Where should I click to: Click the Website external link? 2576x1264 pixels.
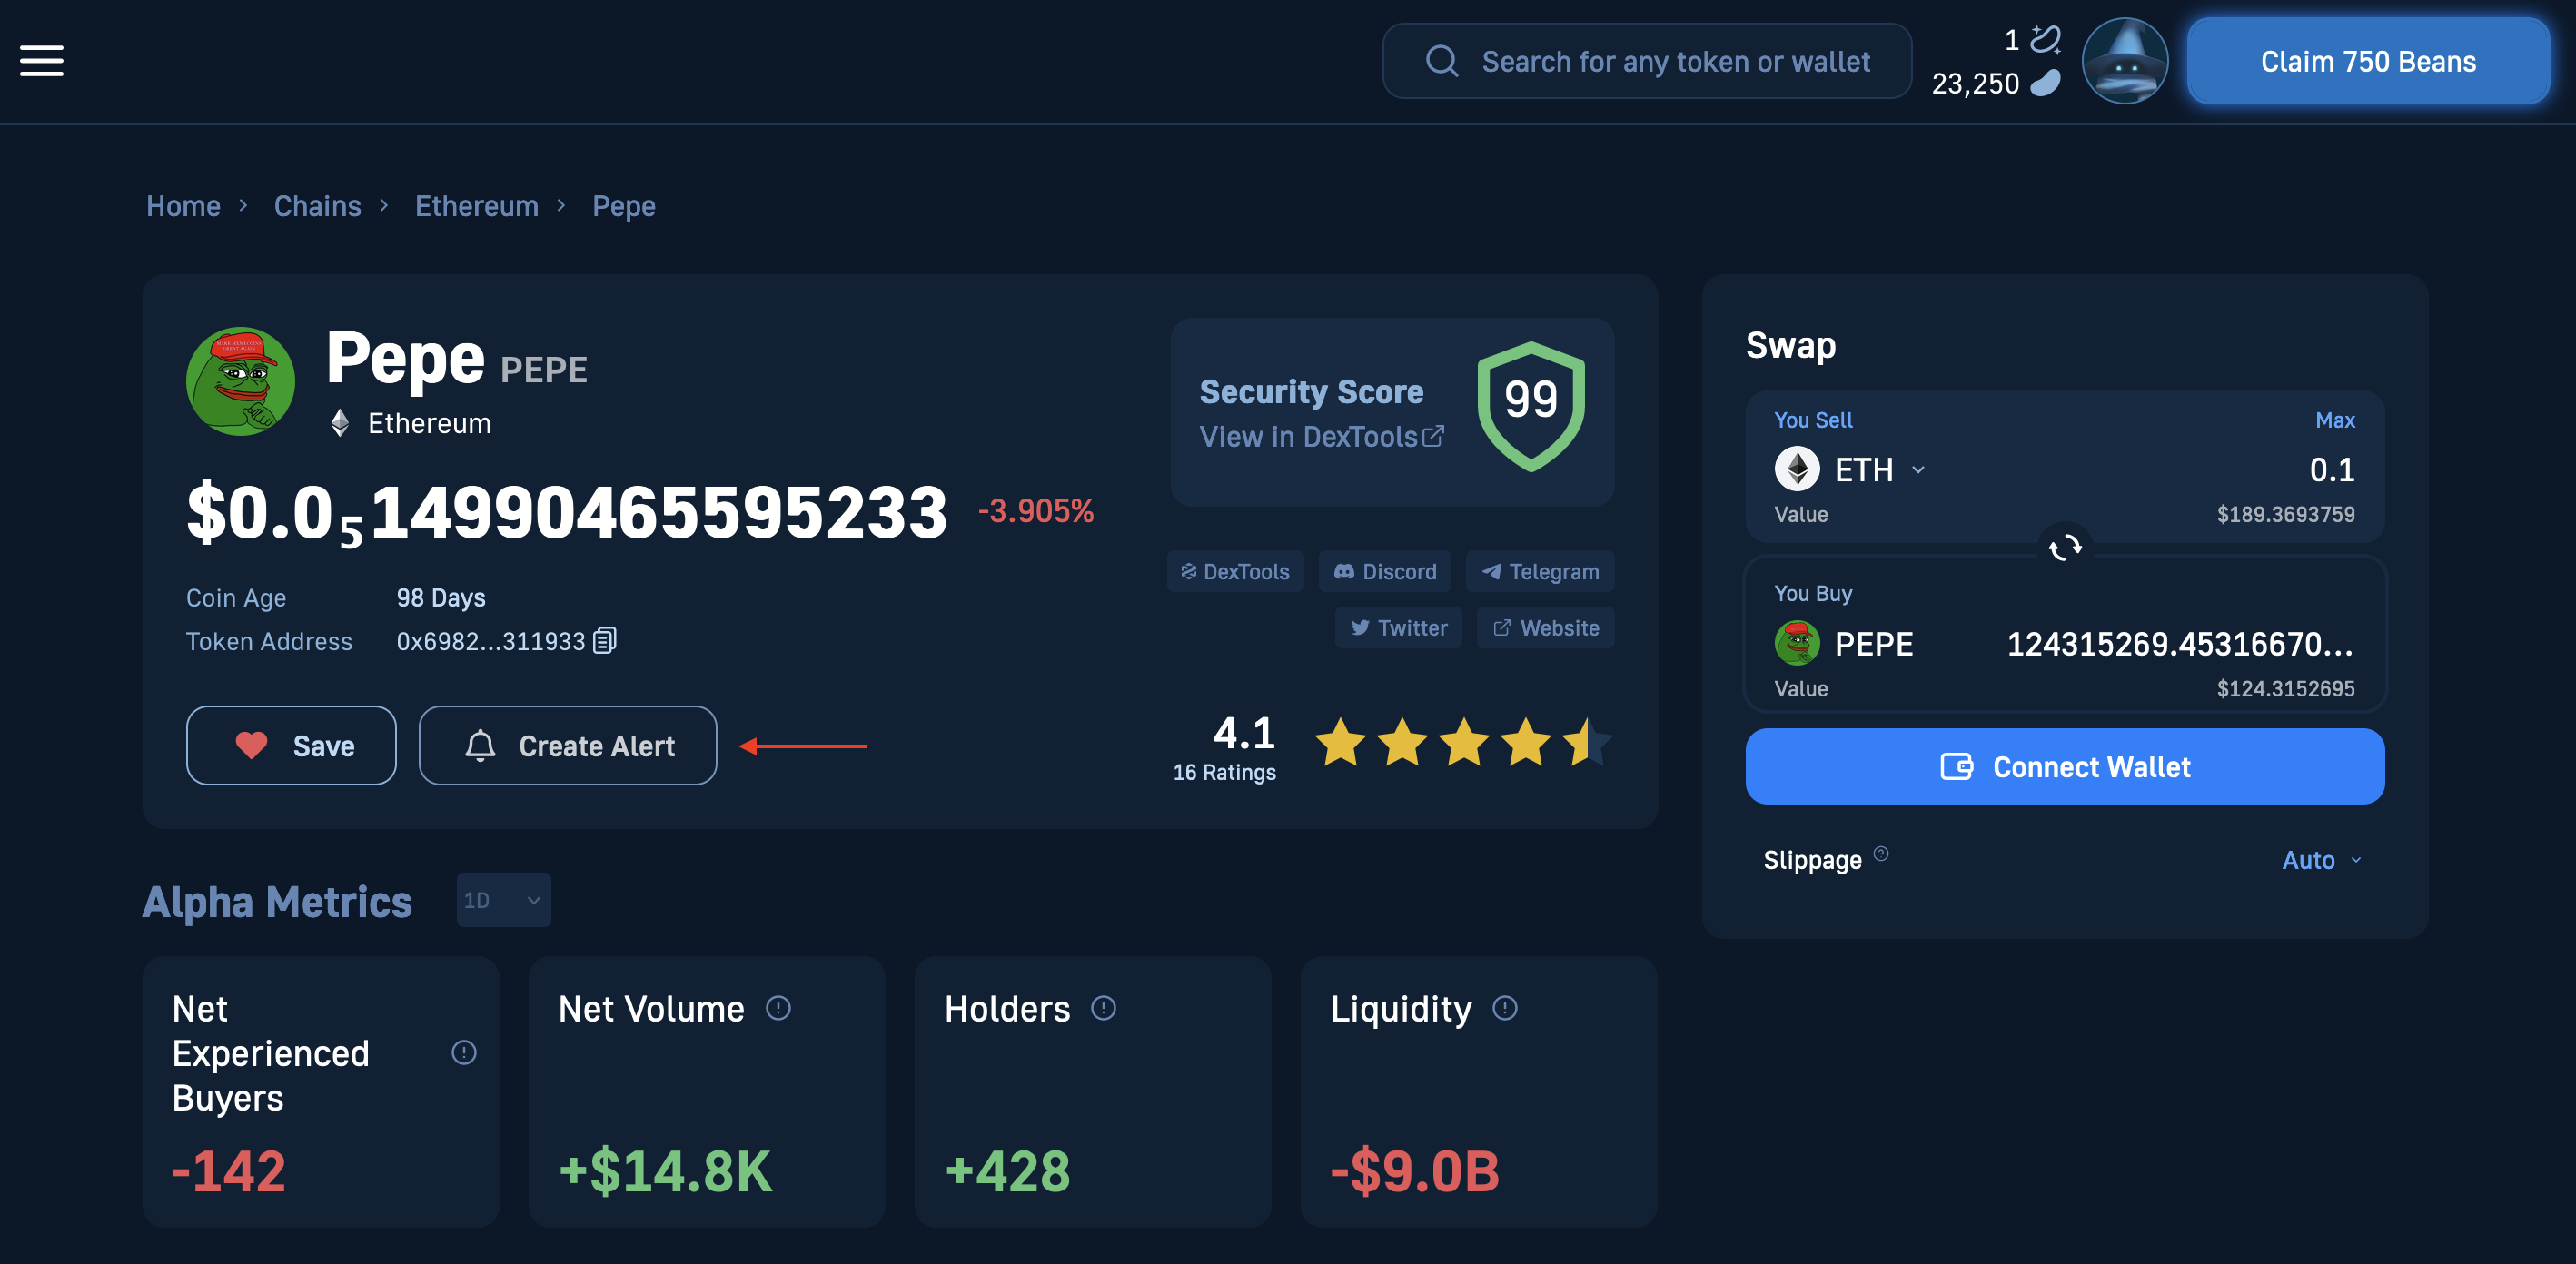click(1544, 627)
